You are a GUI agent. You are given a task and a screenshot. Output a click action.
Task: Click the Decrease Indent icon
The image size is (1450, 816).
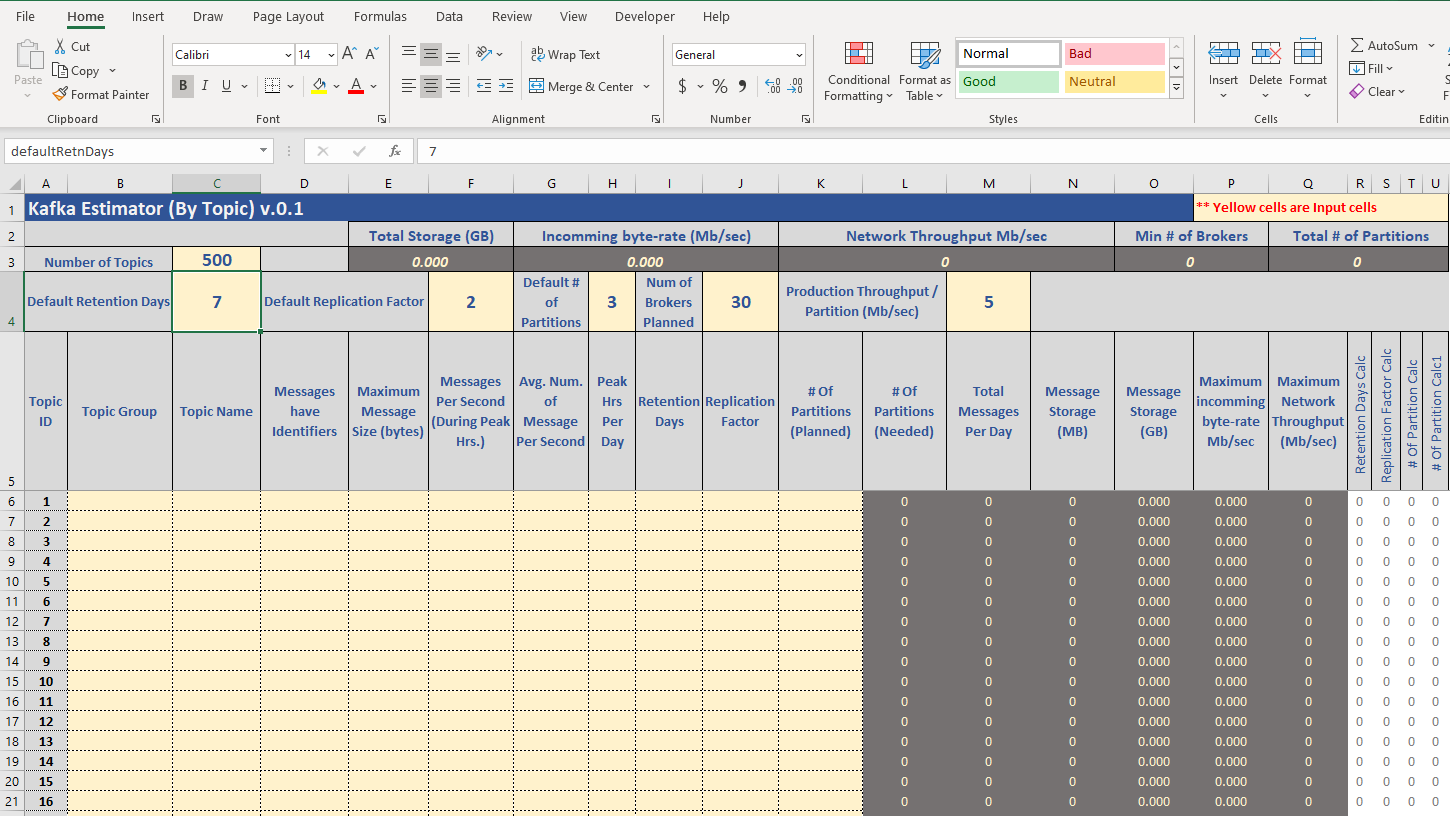(484, 86)
